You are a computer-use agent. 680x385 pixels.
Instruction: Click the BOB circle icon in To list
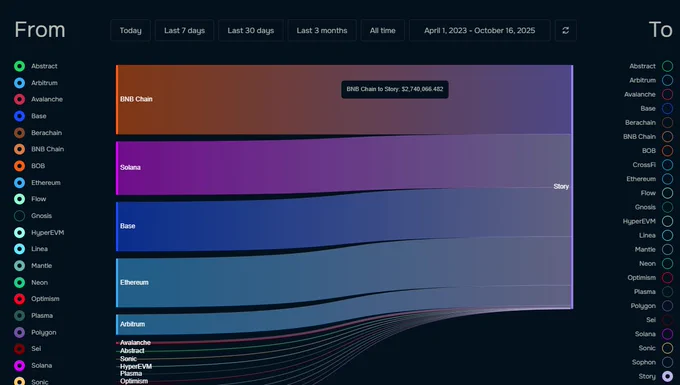667,150
